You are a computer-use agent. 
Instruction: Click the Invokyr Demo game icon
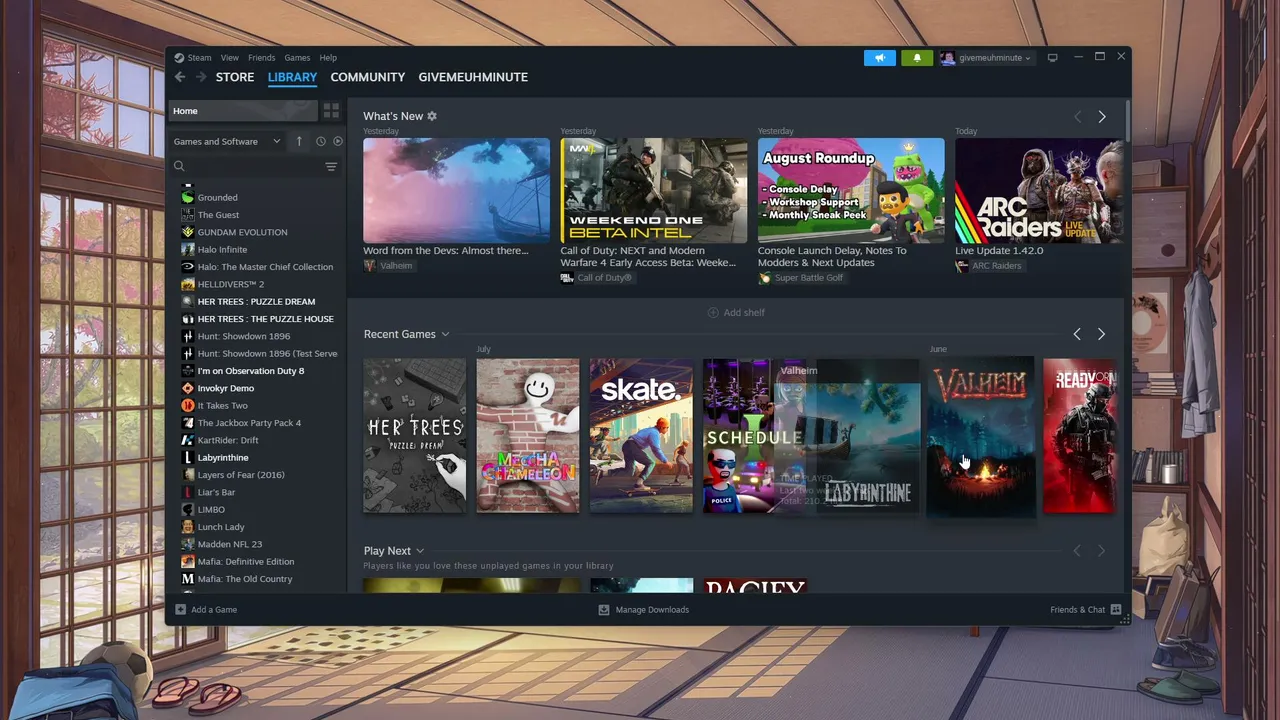pyautogui.click(x=187, y=388)
